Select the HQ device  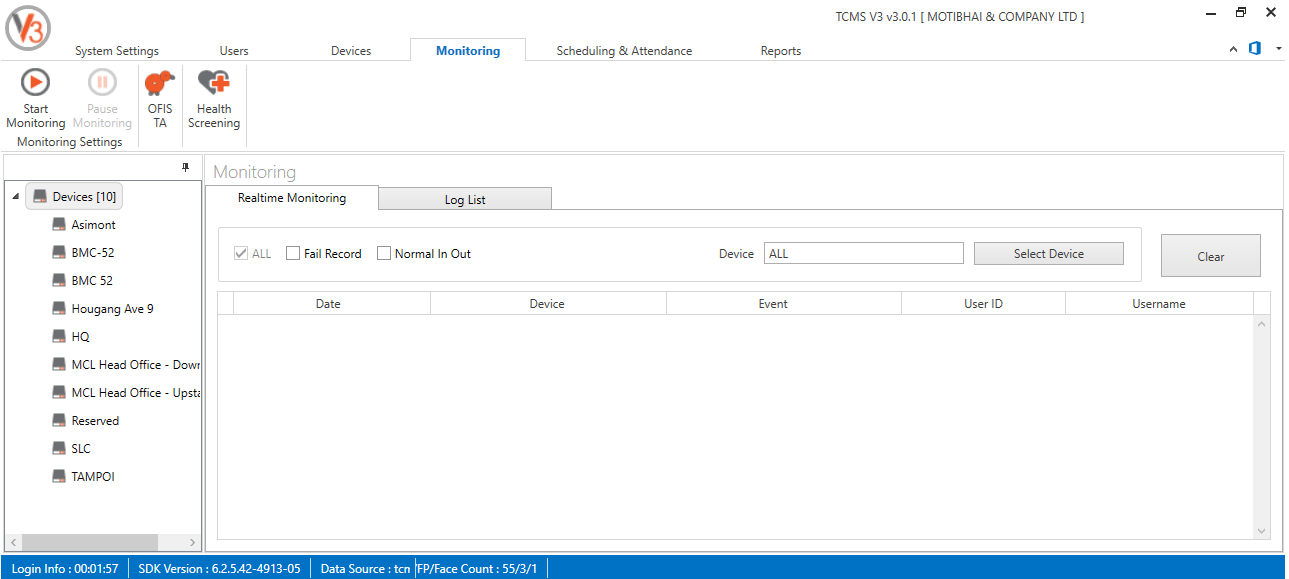(81, 337)
